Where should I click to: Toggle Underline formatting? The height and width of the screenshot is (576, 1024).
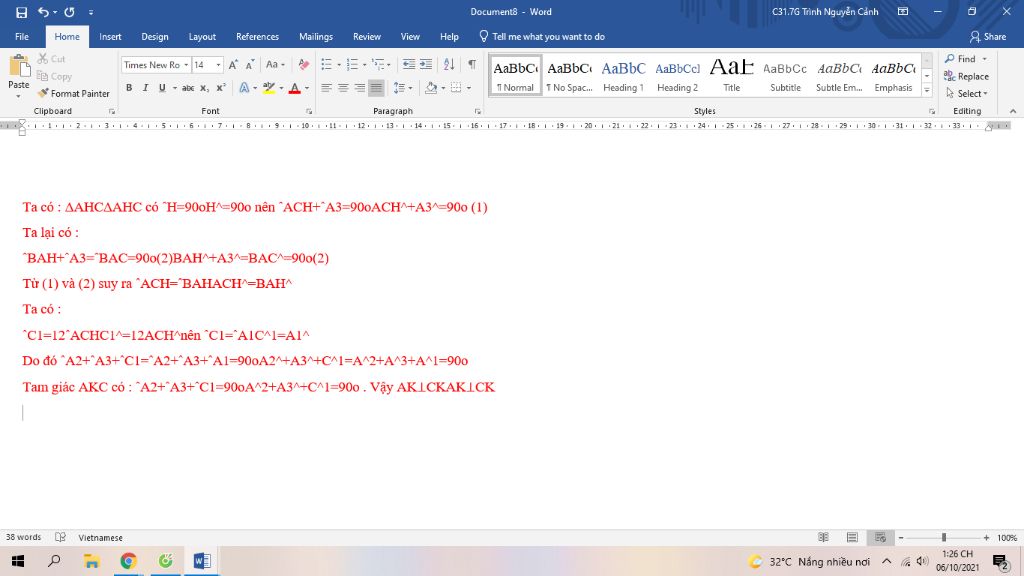[x=162, y=88]
